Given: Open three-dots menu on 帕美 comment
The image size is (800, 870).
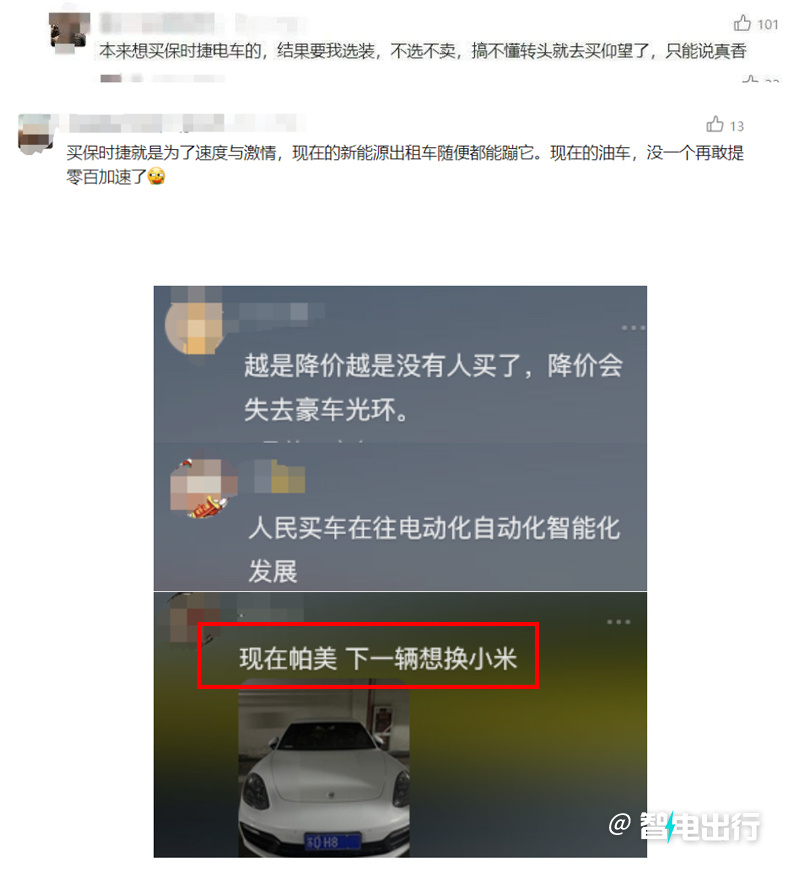Looking at the screenshot, I should (619, 622).
